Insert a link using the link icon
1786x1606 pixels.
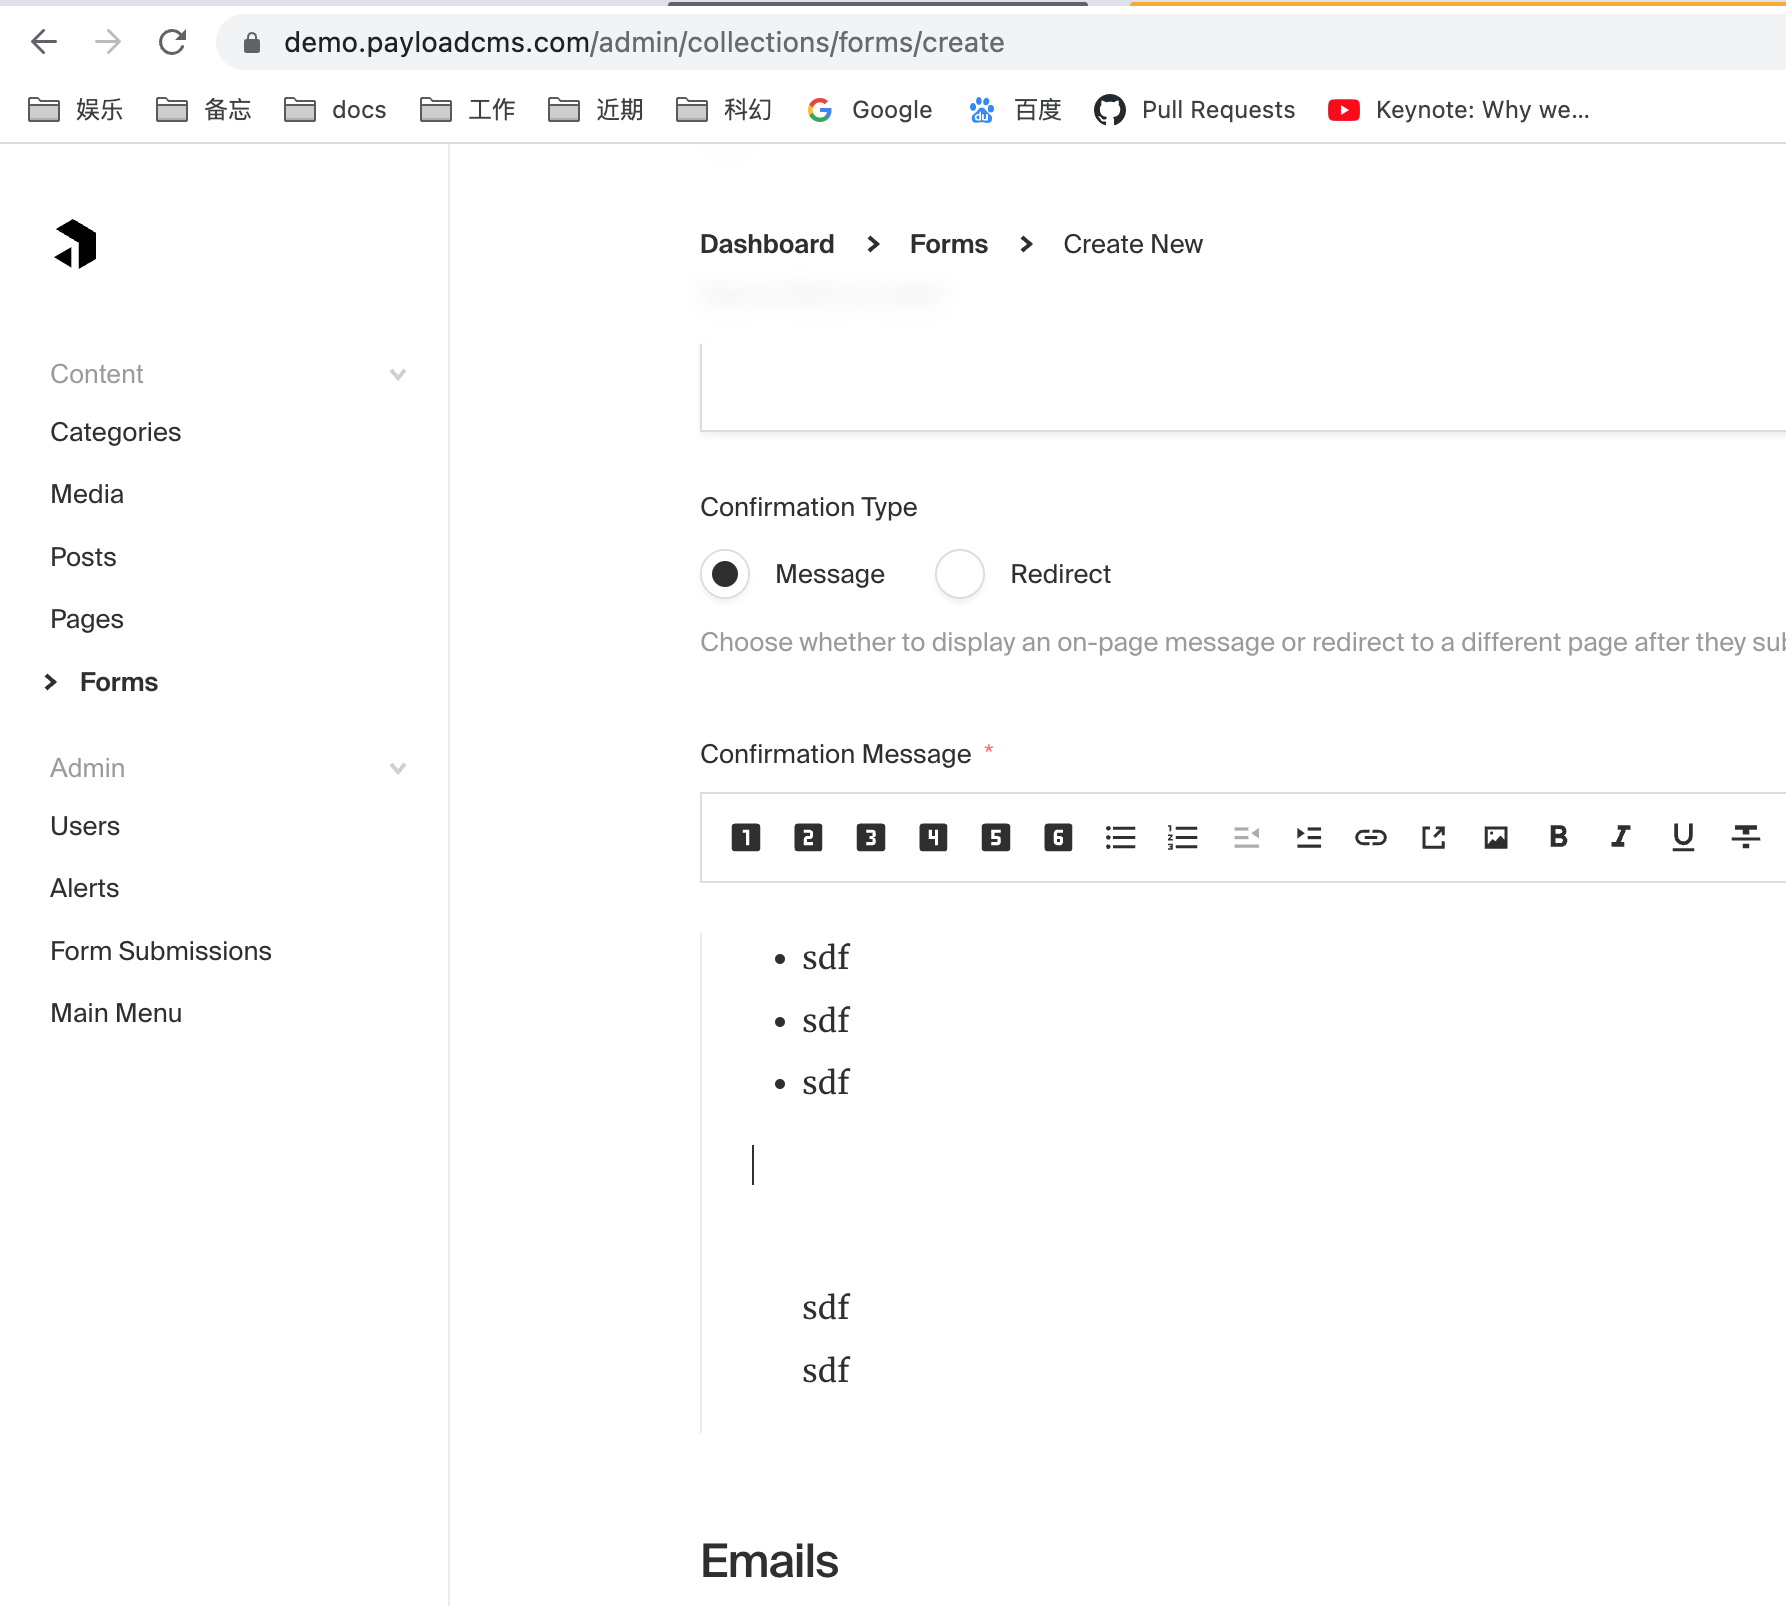coord(1370,837)
